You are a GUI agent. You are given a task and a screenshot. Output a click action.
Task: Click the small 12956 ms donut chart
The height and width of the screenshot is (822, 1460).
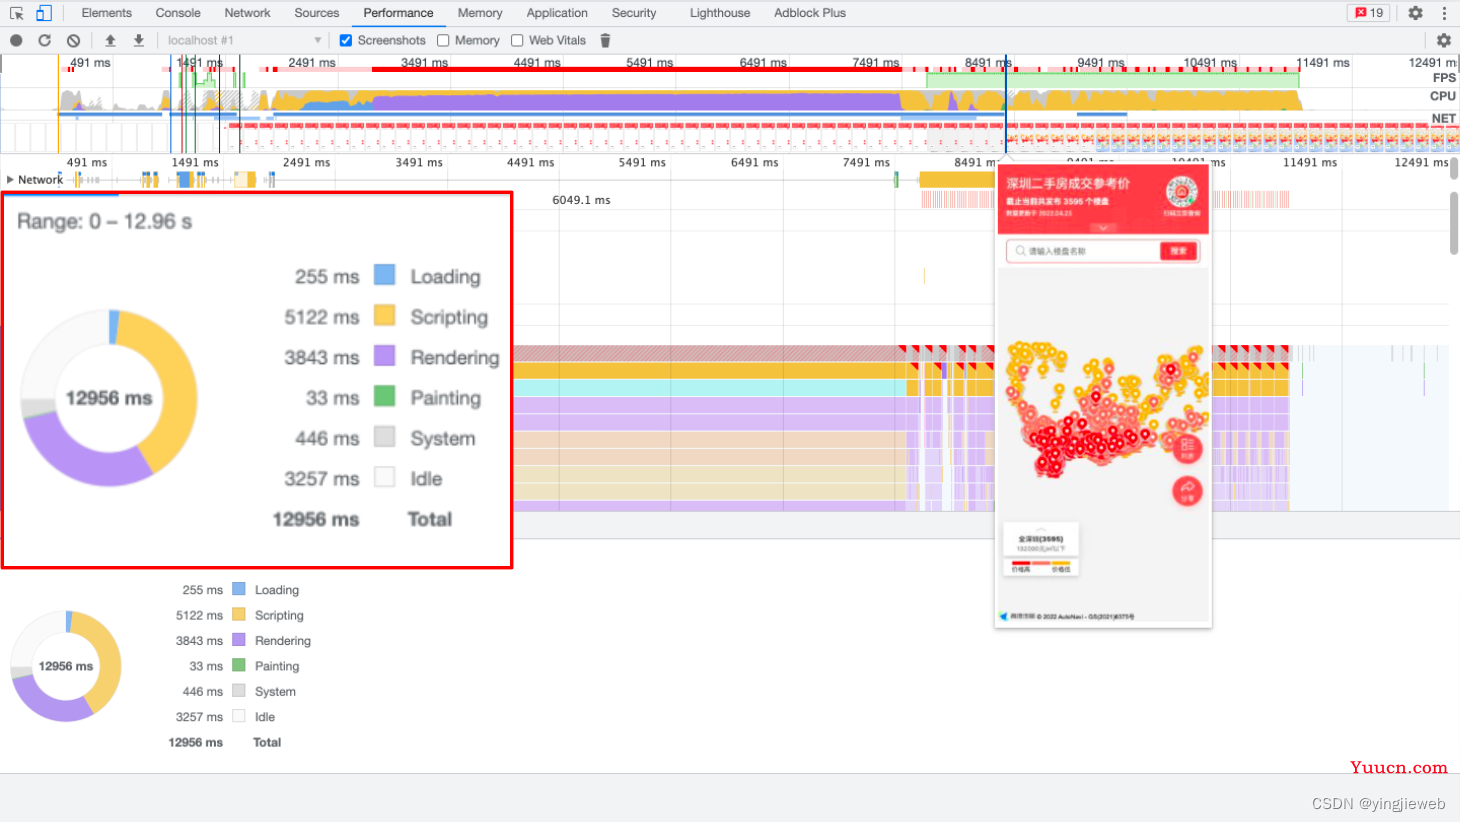point(66,666)
